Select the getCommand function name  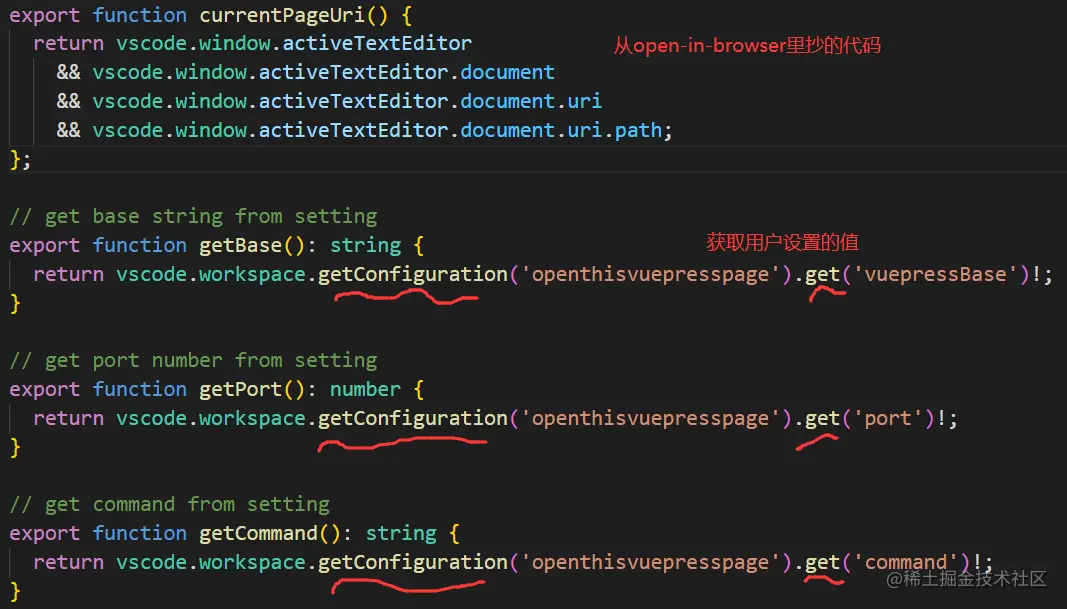click(x=258, y=533)
